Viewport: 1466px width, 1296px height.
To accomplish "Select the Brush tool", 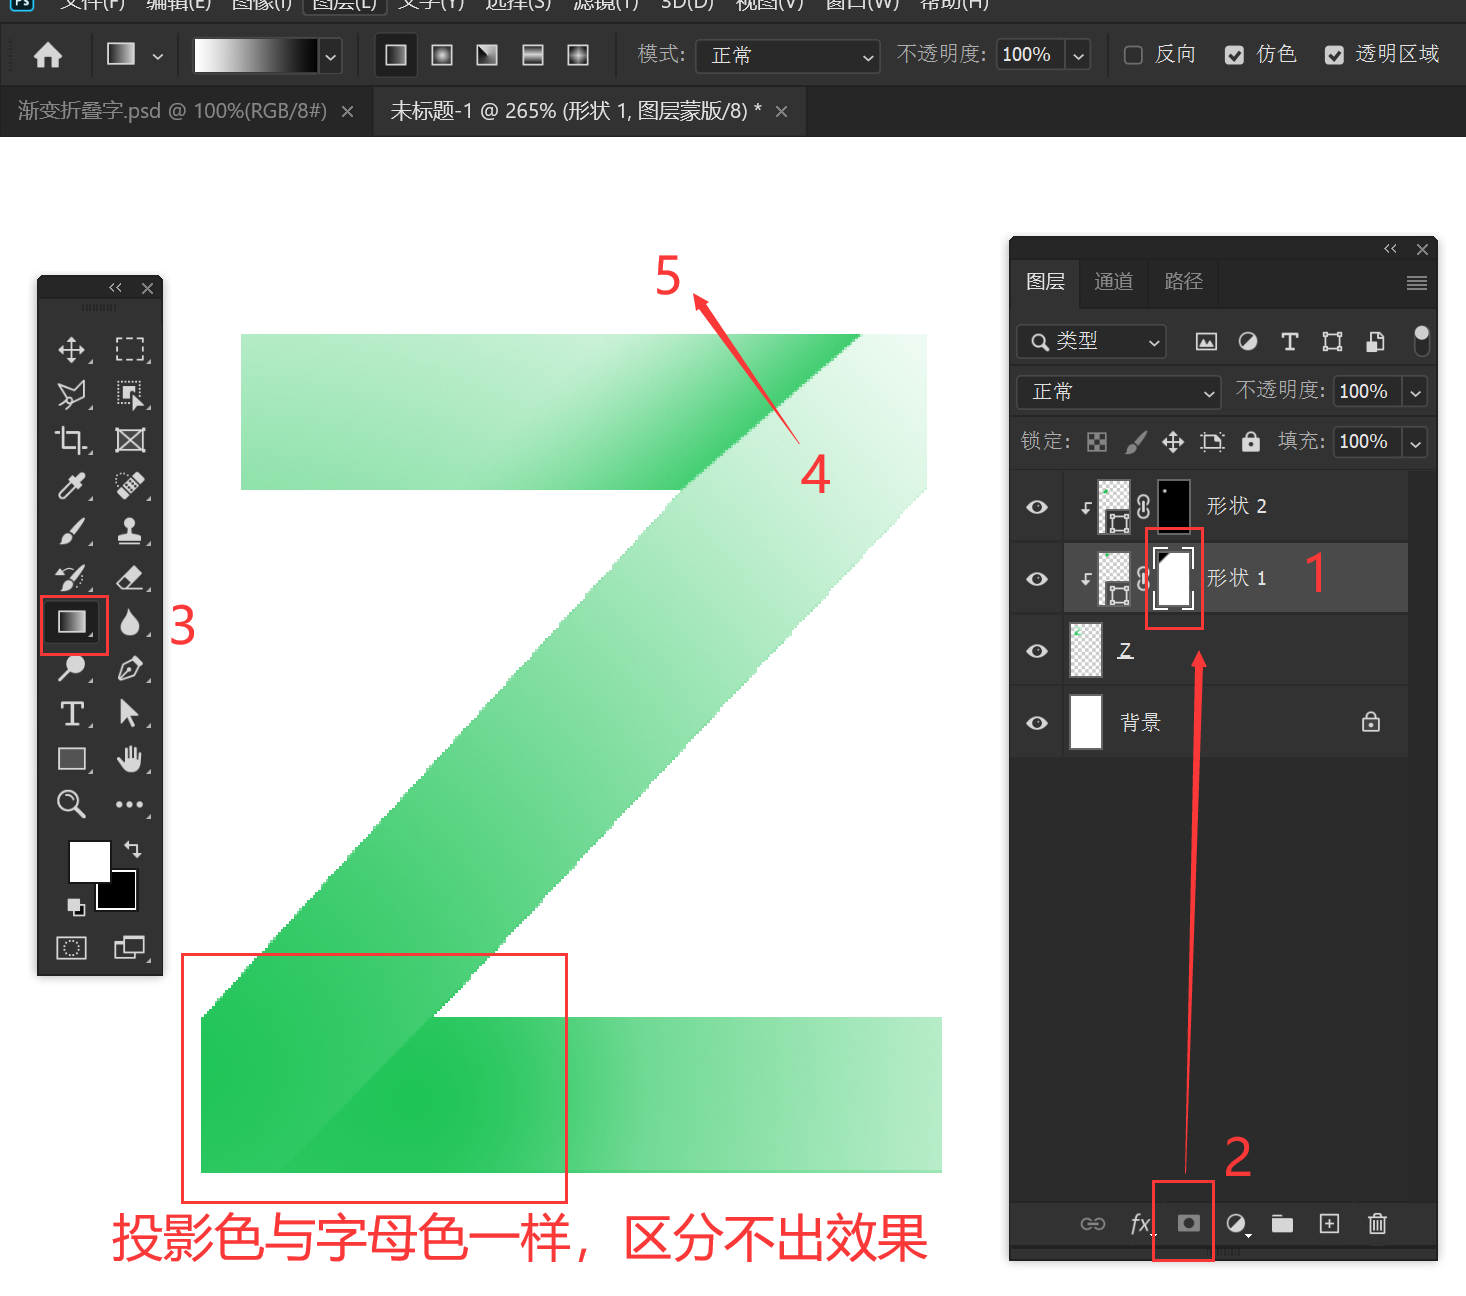I will (71, 531).
